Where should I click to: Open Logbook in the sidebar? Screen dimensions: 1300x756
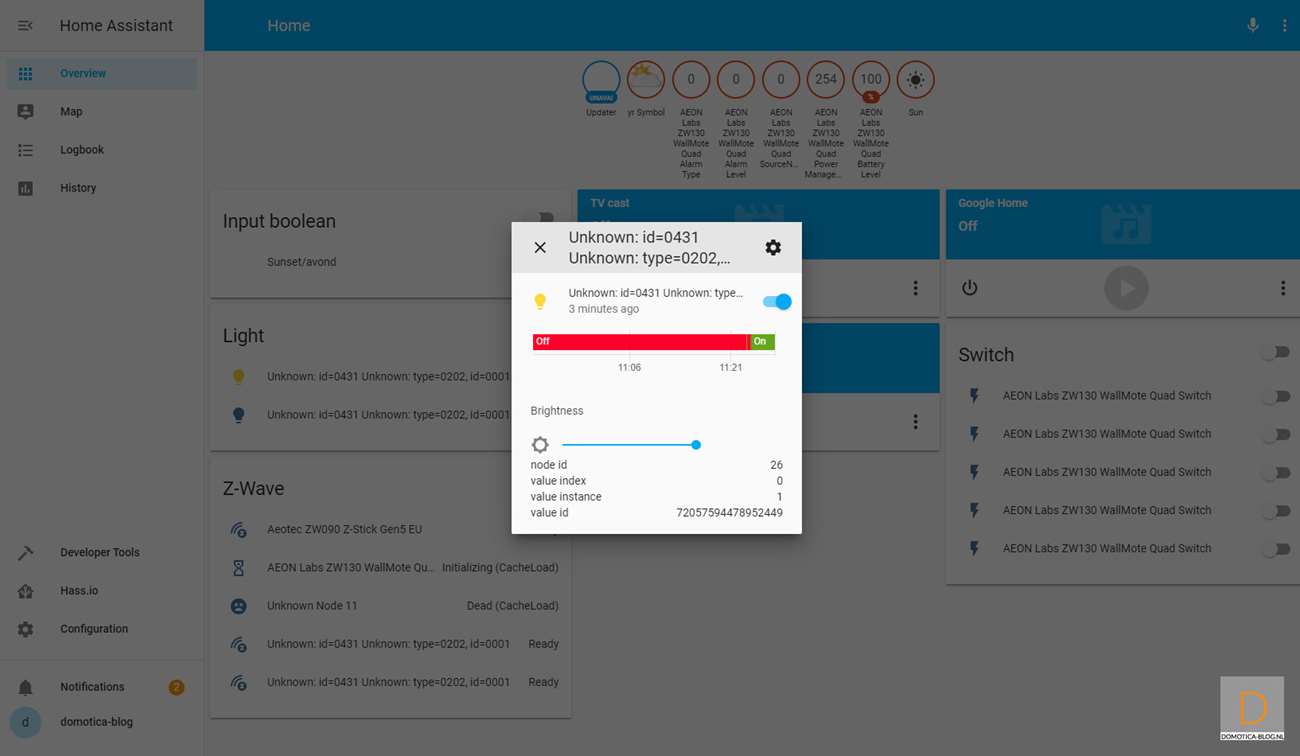82,150
